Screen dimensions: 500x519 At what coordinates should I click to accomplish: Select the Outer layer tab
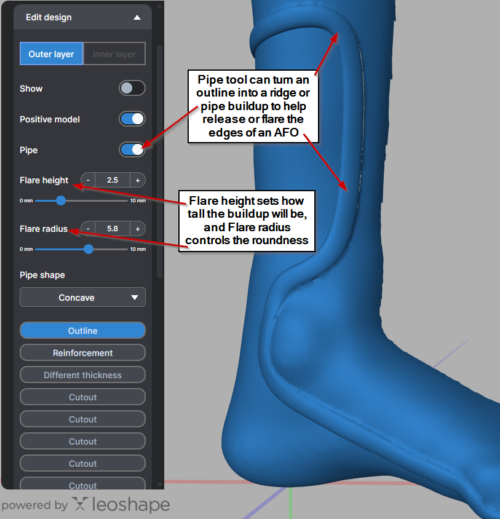tap(51, 54)
